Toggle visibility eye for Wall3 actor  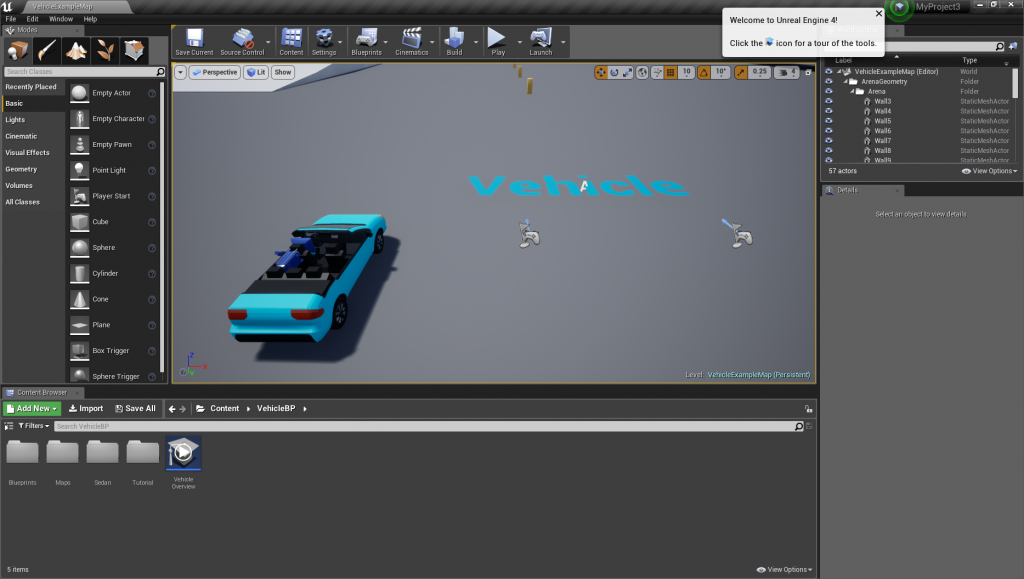point(828,101)
